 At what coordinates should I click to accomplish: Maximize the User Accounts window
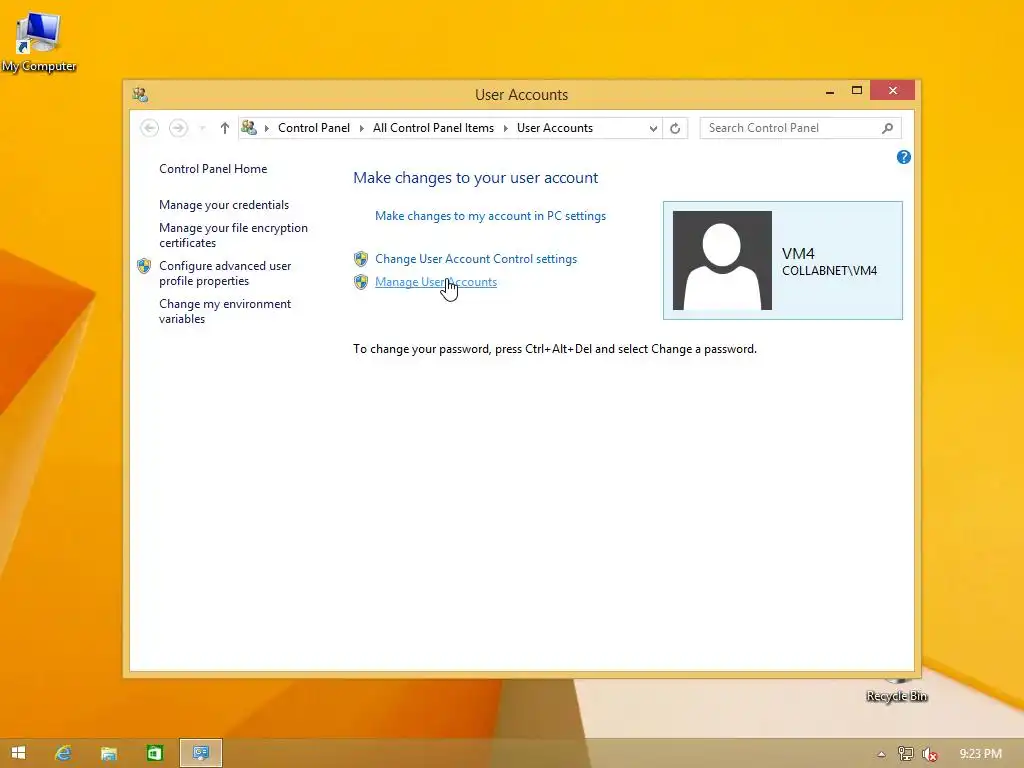[857, 91]
